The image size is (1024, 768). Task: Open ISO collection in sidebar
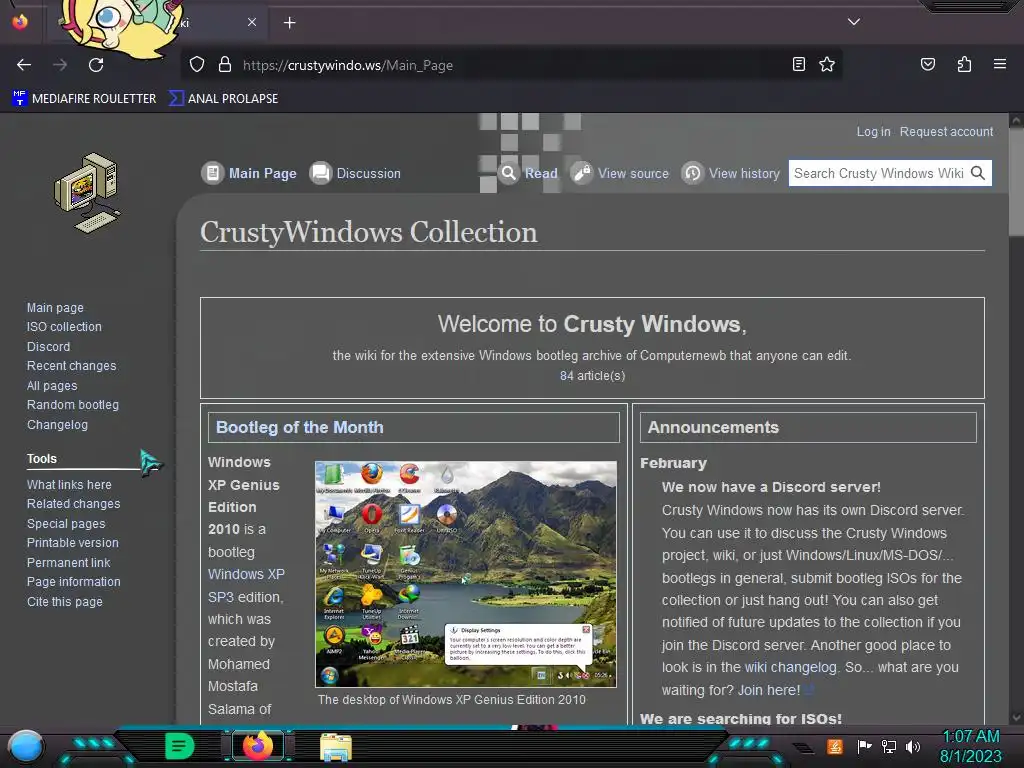pyautogui.click(x=64, y=327)
